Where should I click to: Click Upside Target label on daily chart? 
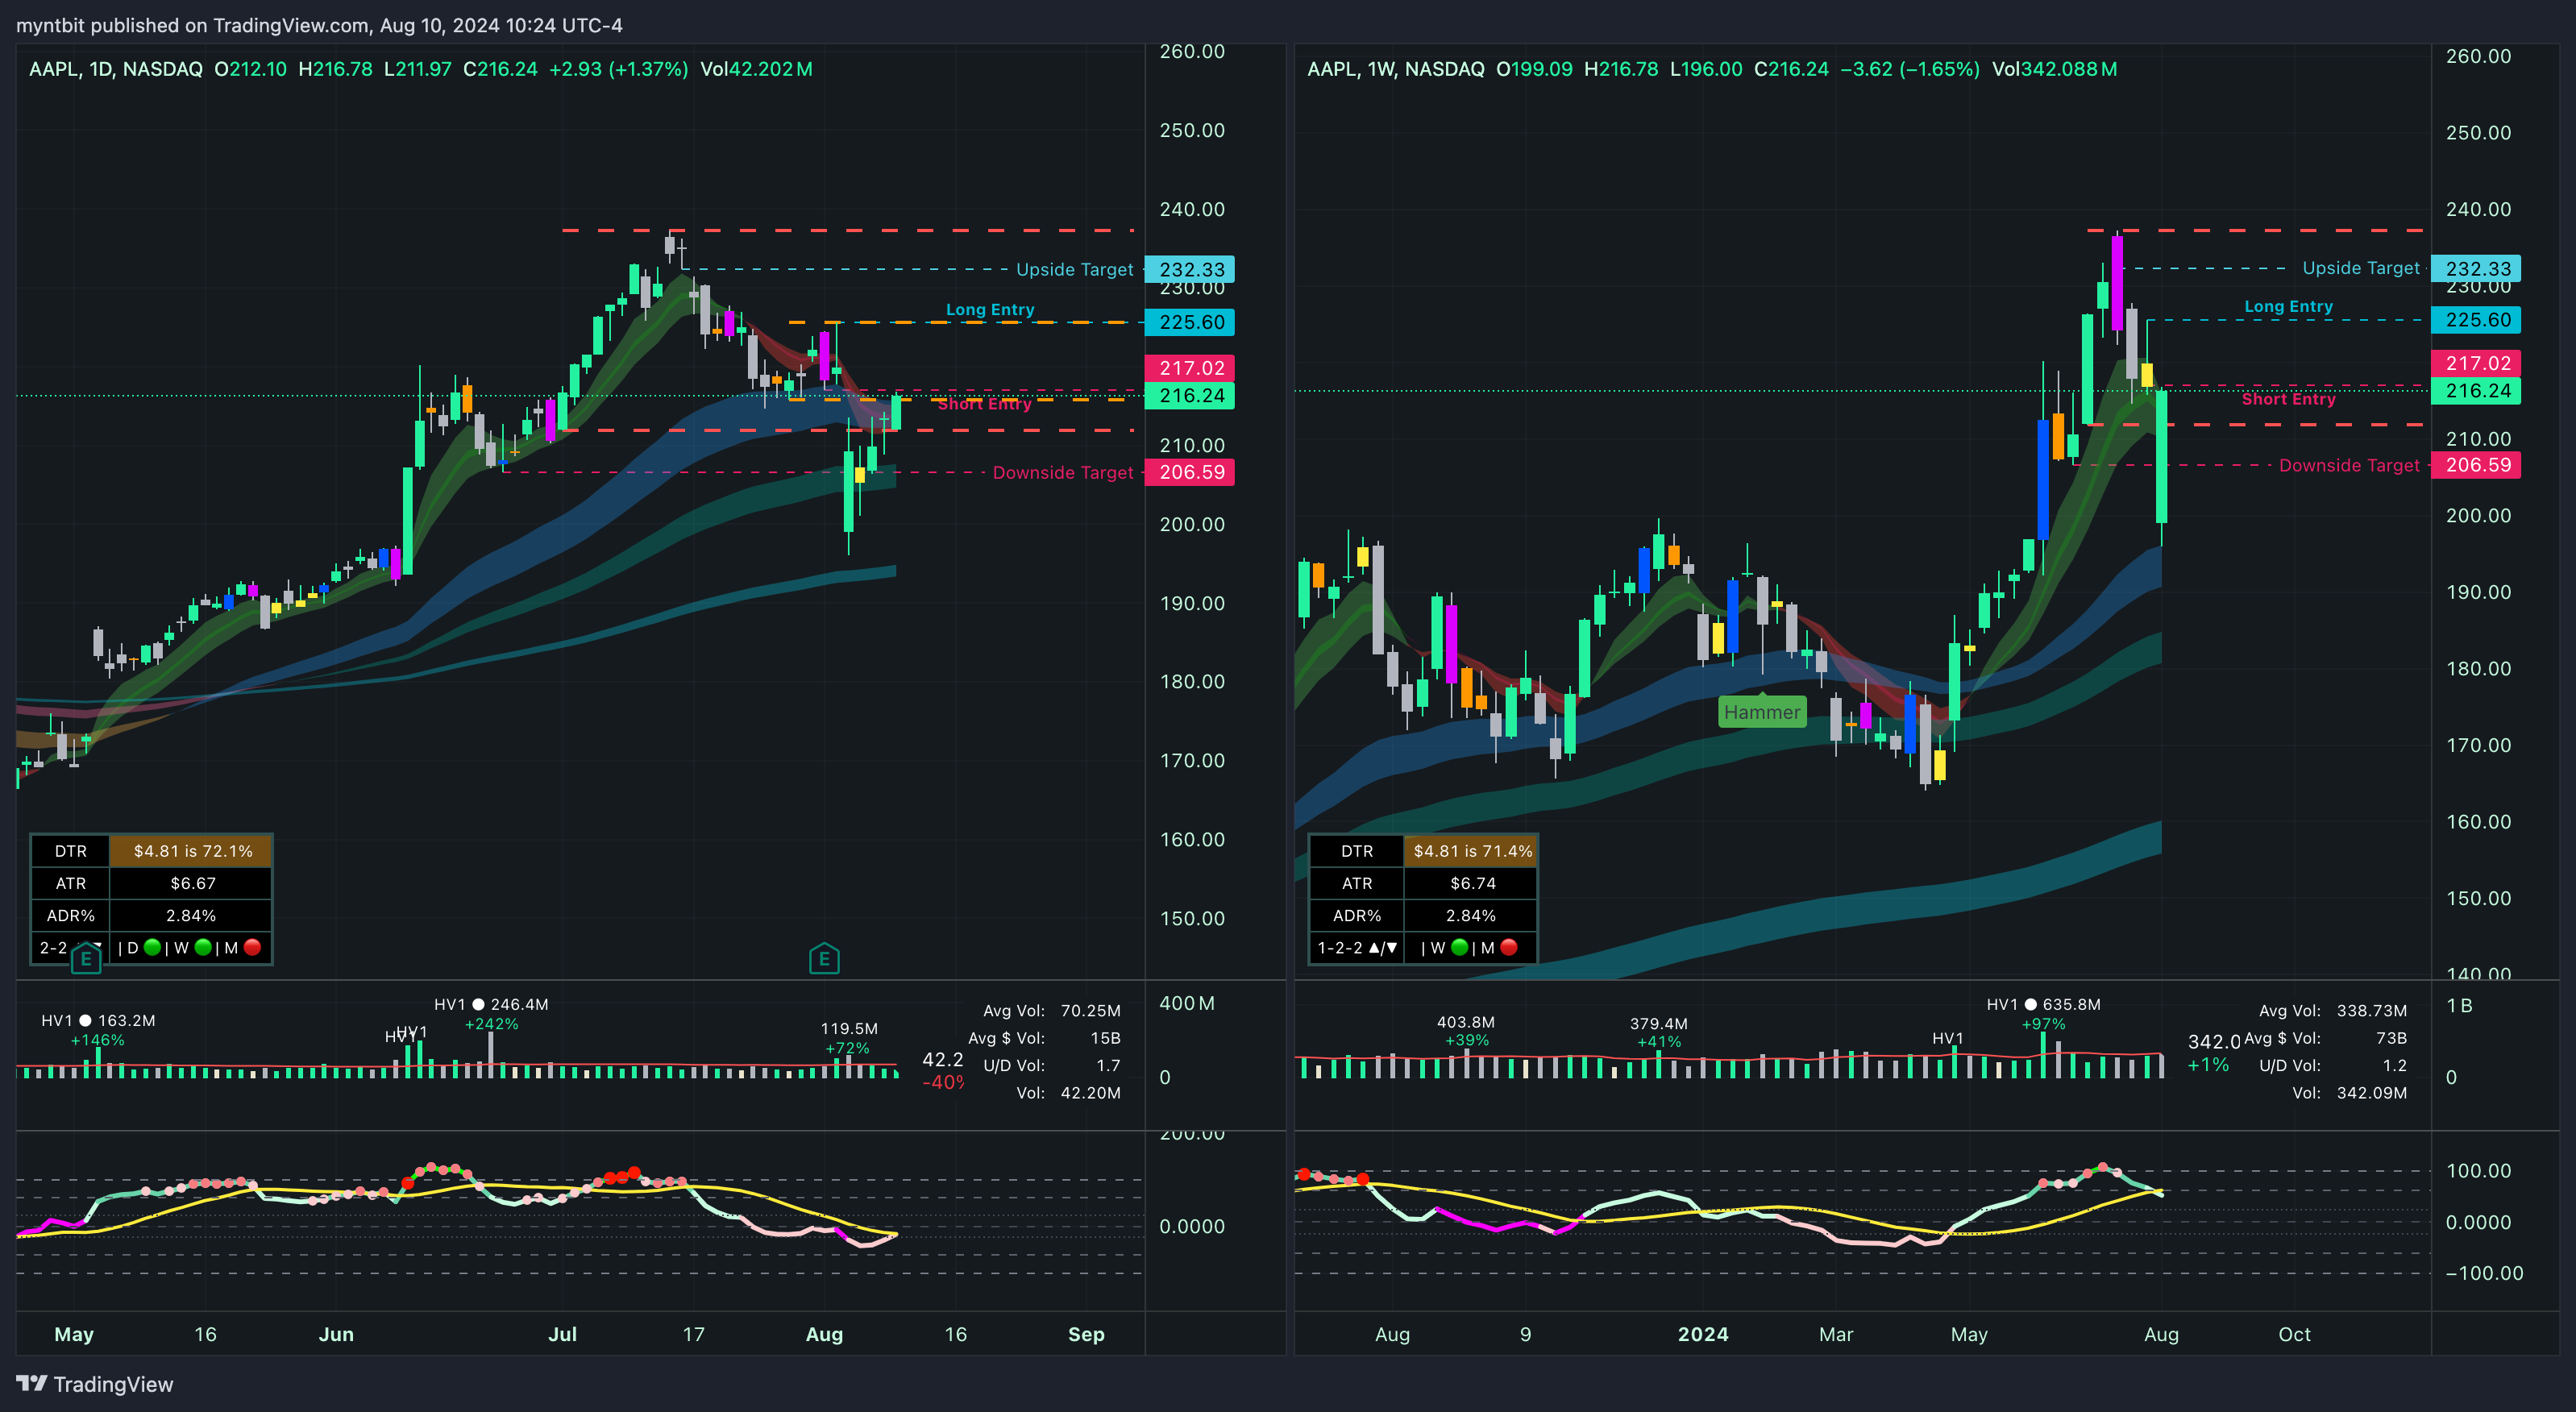tap(1075, 269)
